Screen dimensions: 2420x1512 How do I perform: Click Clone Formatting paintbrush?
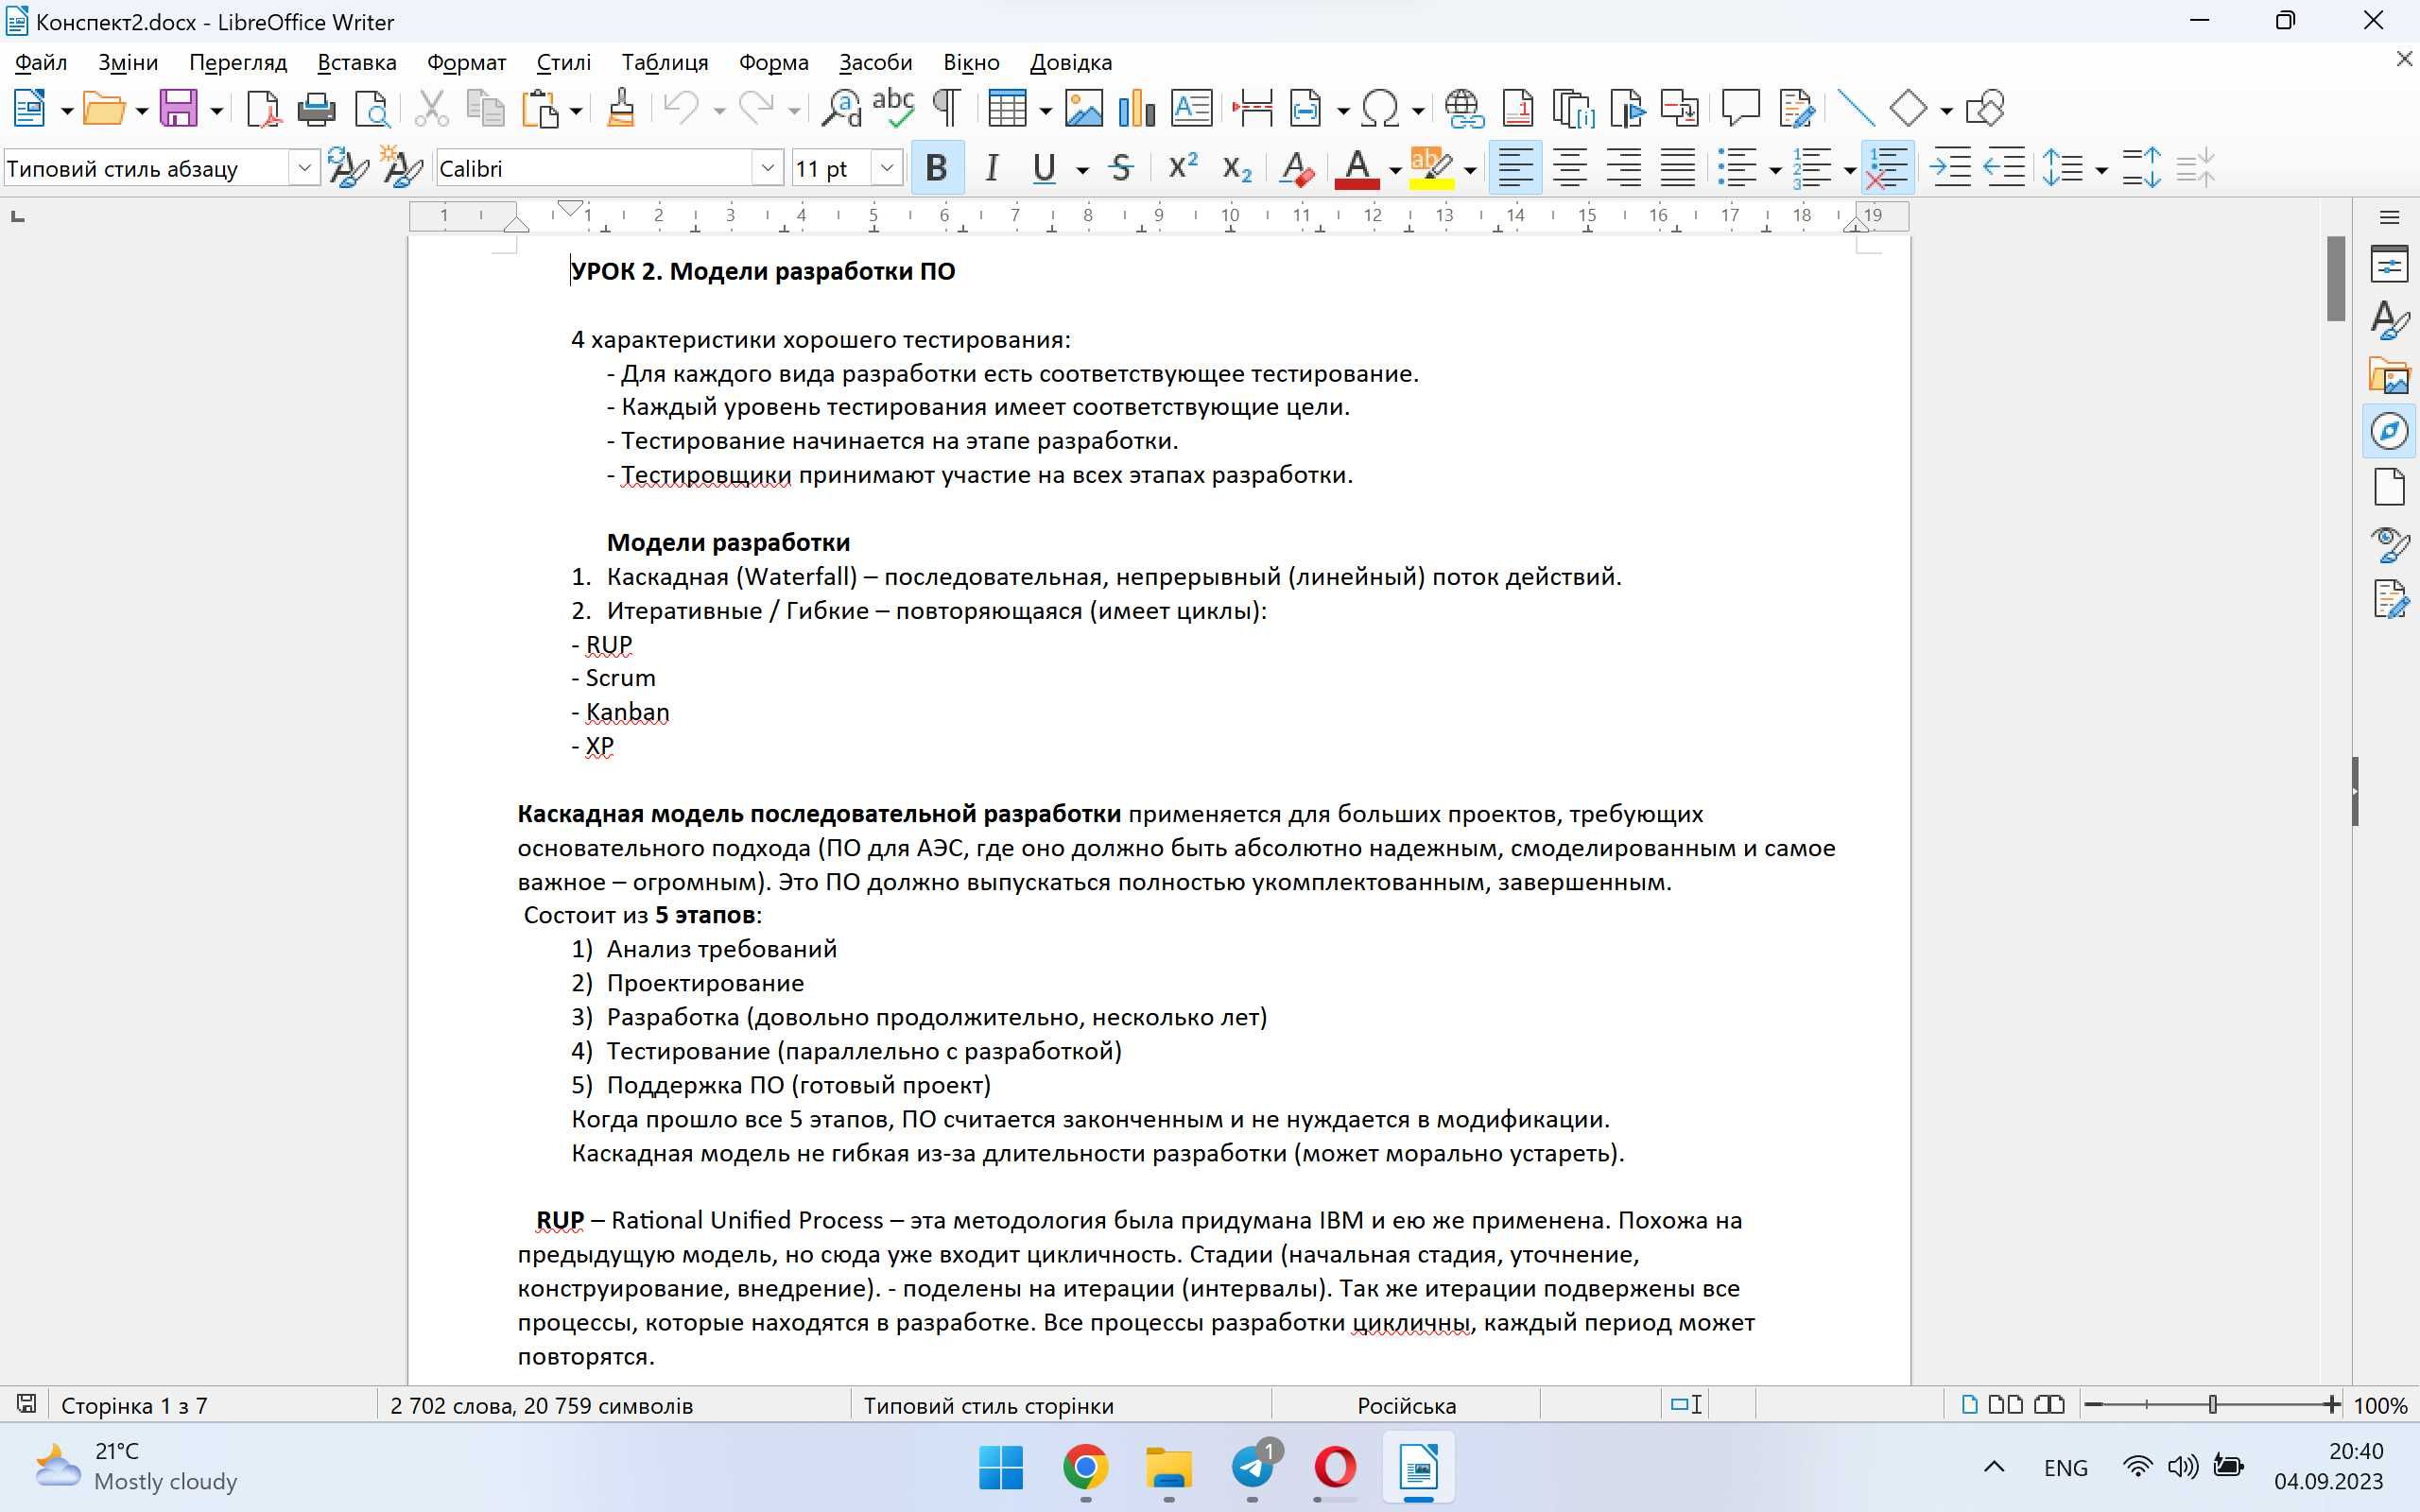pos(621,108)
